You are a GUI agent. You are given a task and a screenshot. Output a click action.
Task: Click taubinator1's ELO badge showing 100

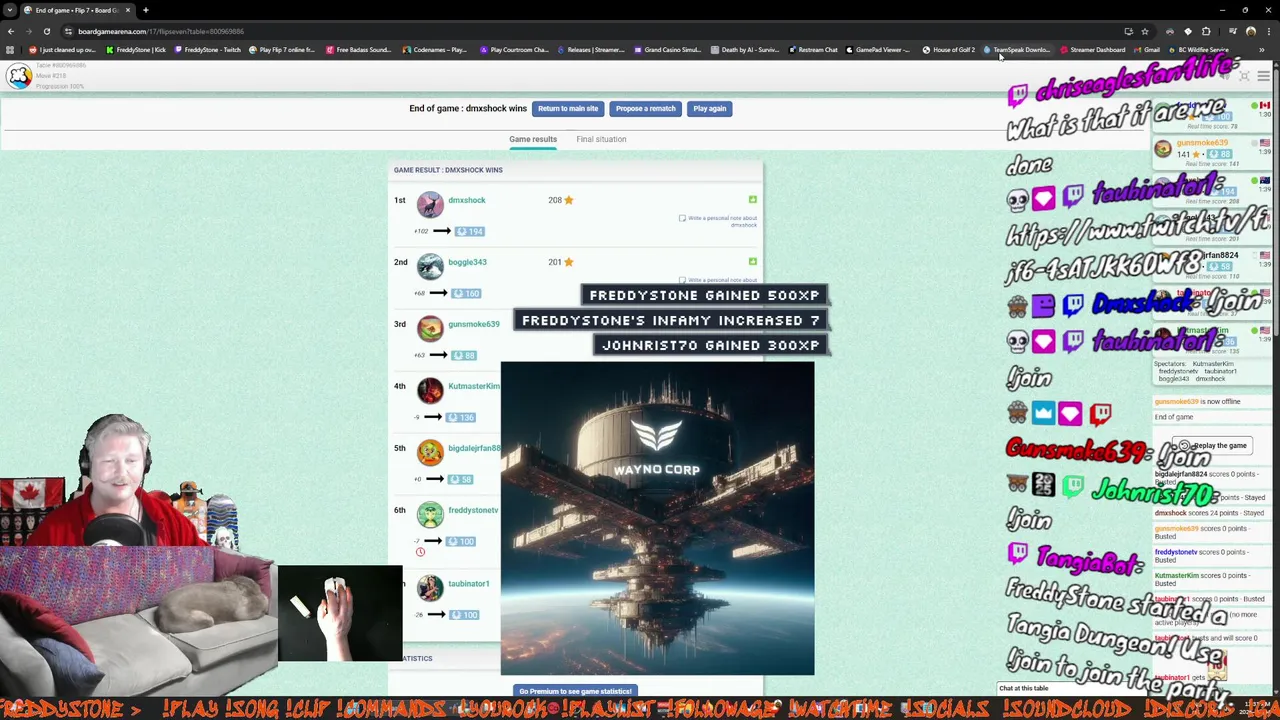click(466, 614)
